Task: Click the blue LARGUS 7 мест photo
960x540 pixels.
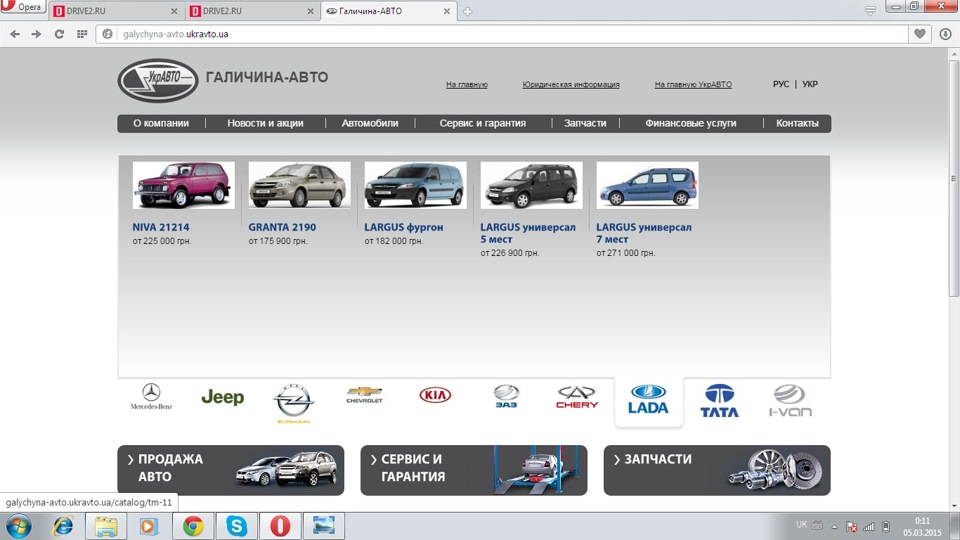Action: (x=647, y=185)
